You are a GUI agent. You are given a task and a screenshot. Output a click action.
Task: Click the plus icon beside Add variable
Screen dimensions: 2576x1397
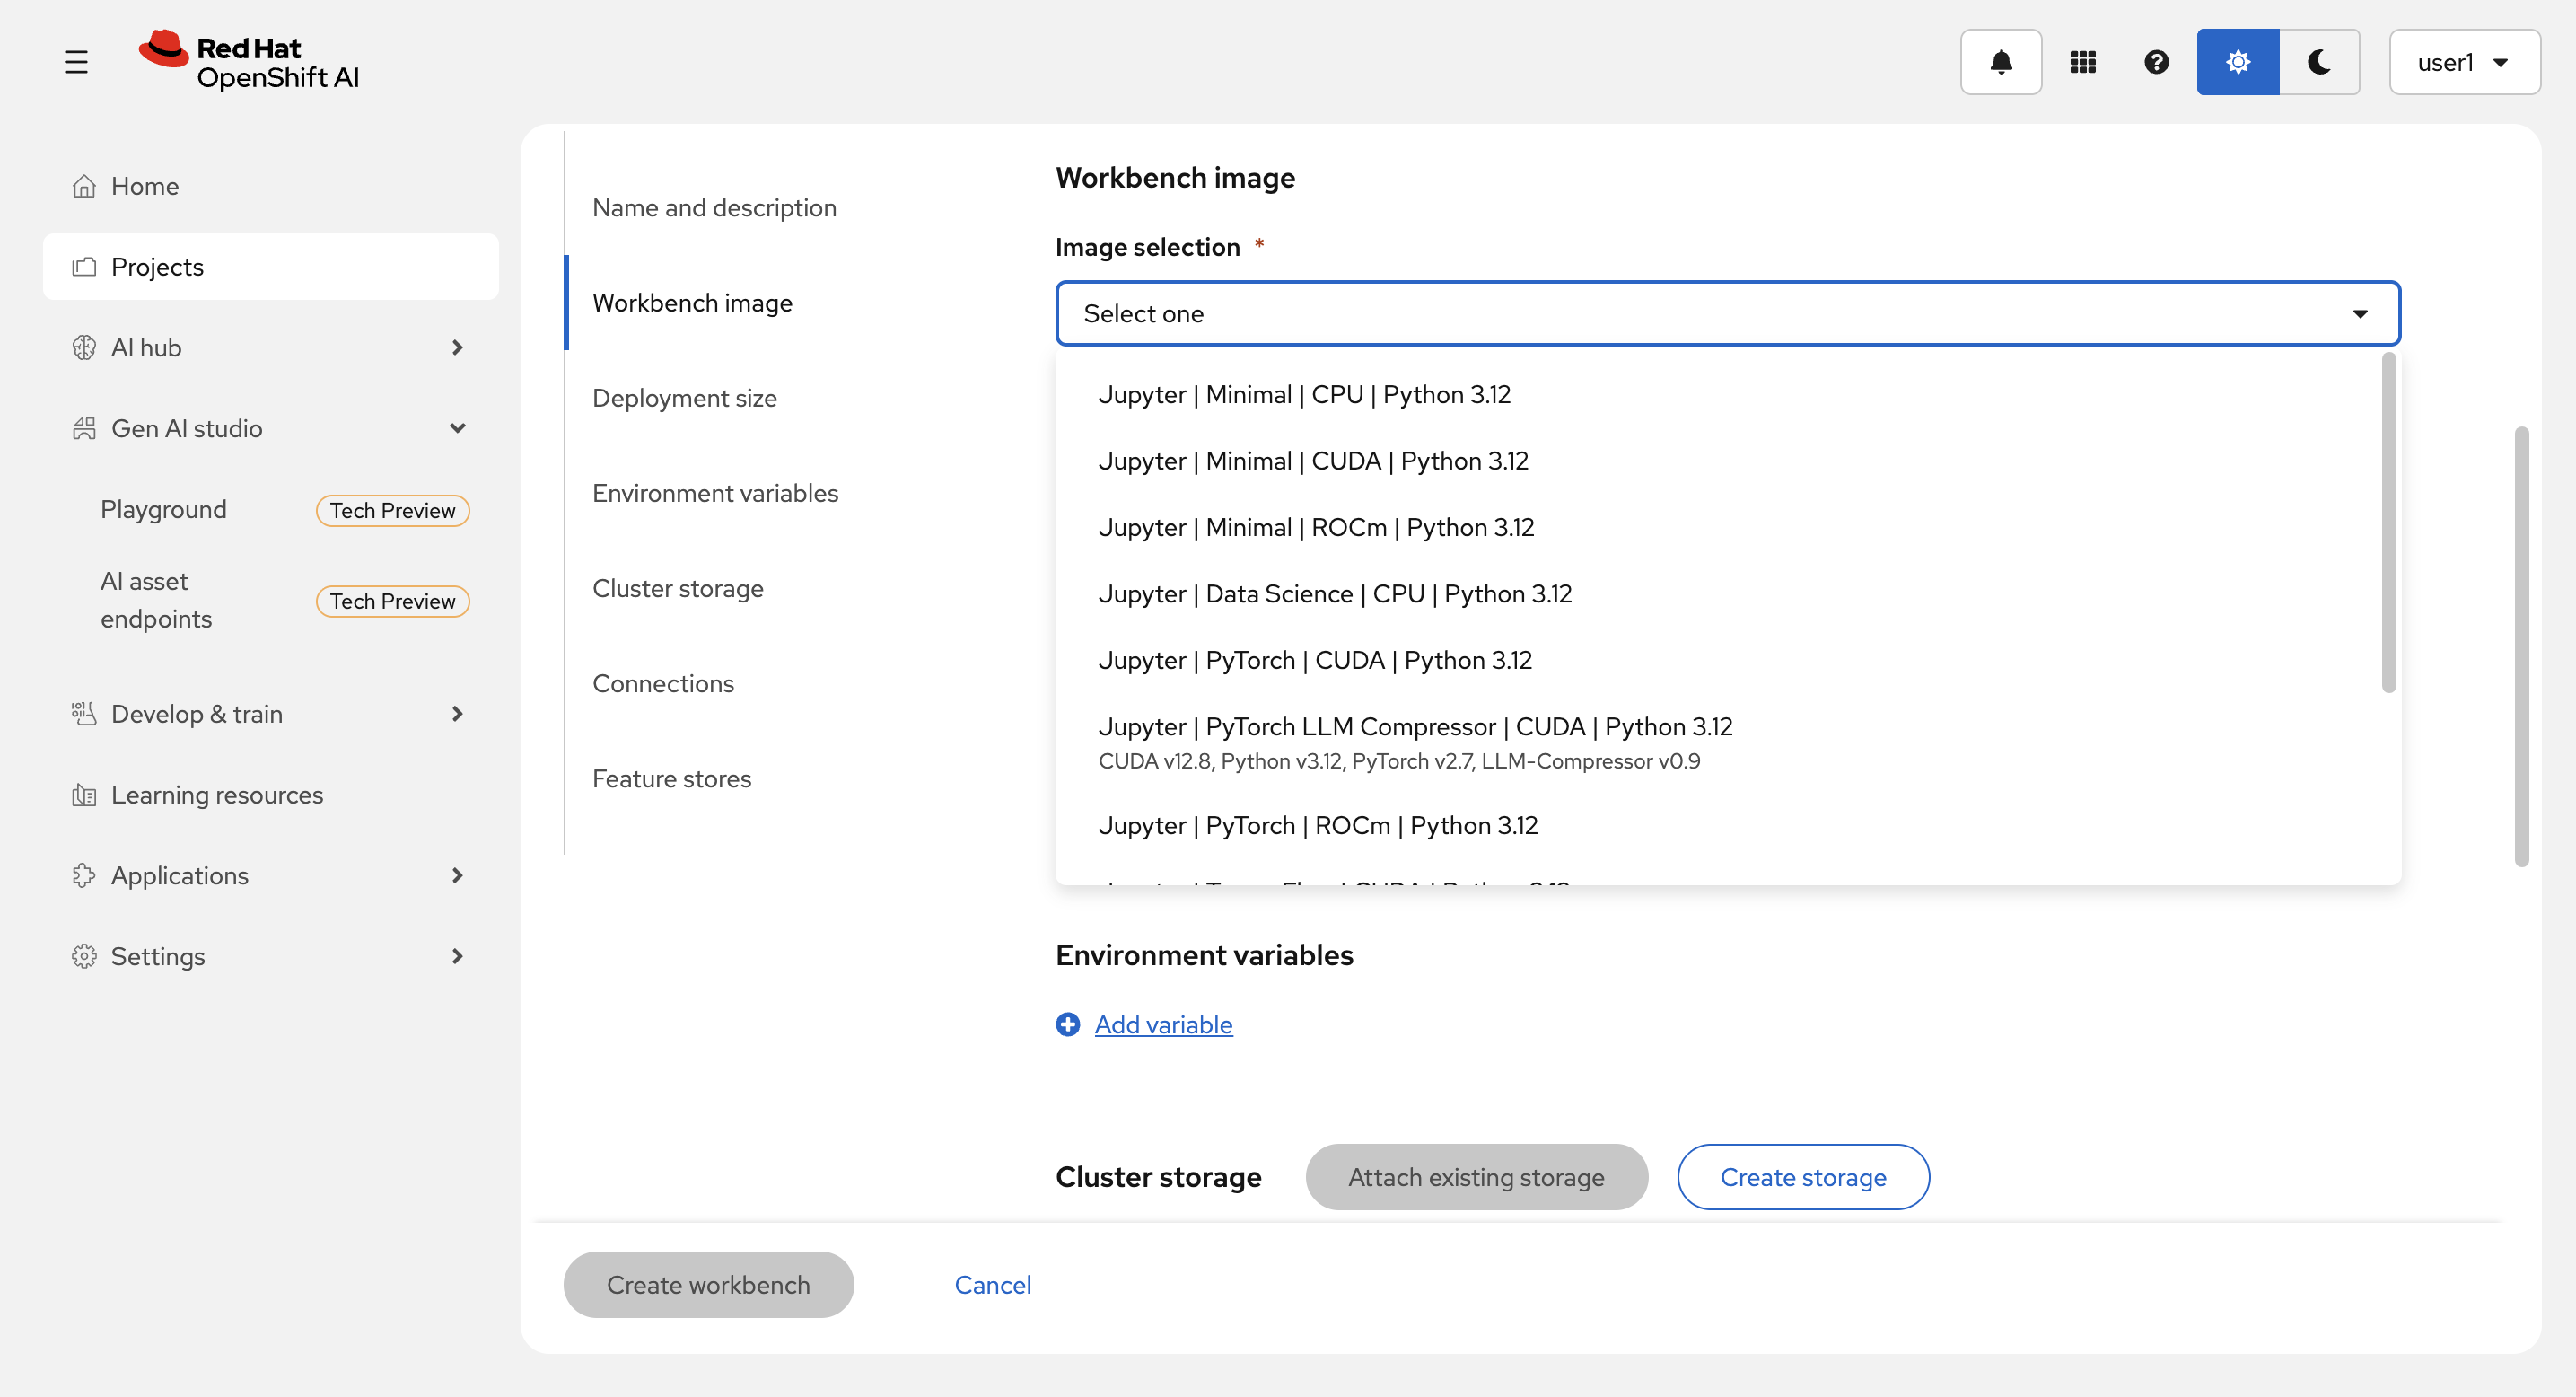1068,1024
